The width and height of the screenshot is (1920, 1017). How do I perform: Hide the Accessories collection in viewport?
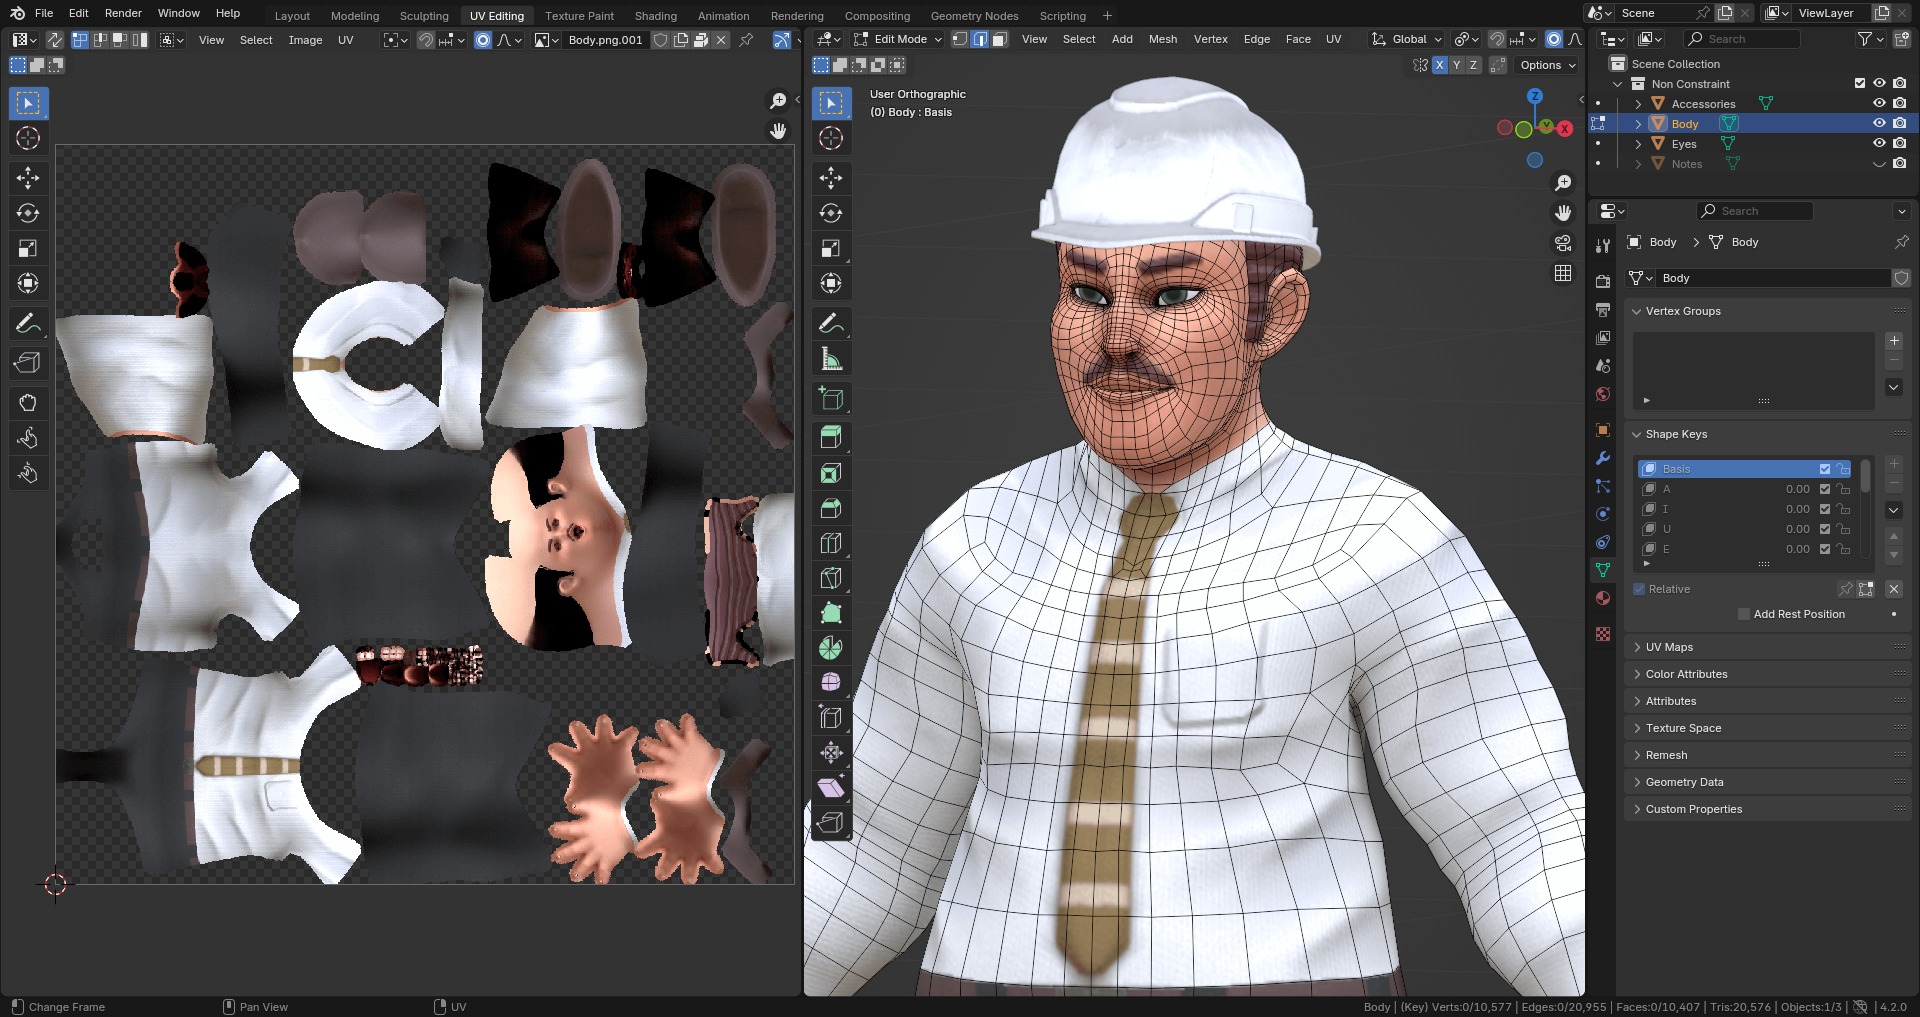[x=1879, y=103]
